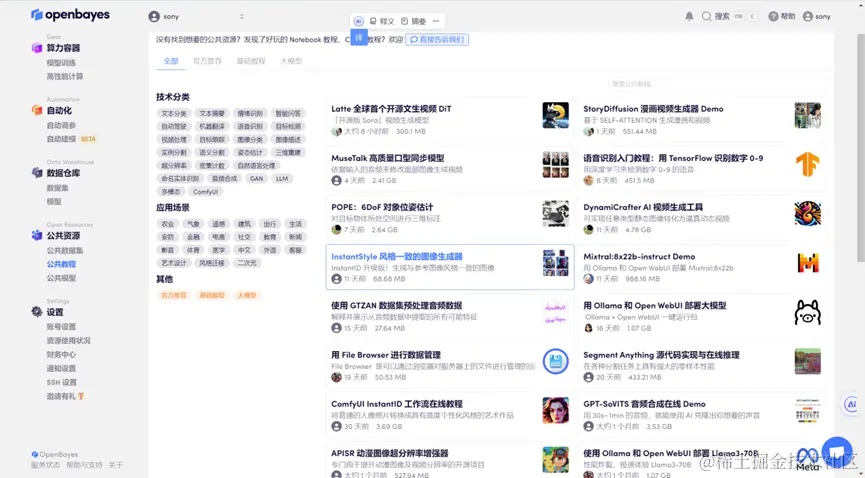Viewport: 865px width, 478px height.
Task: Click the Mixtral logo thumbnail
Action: (x=808, y=263)
